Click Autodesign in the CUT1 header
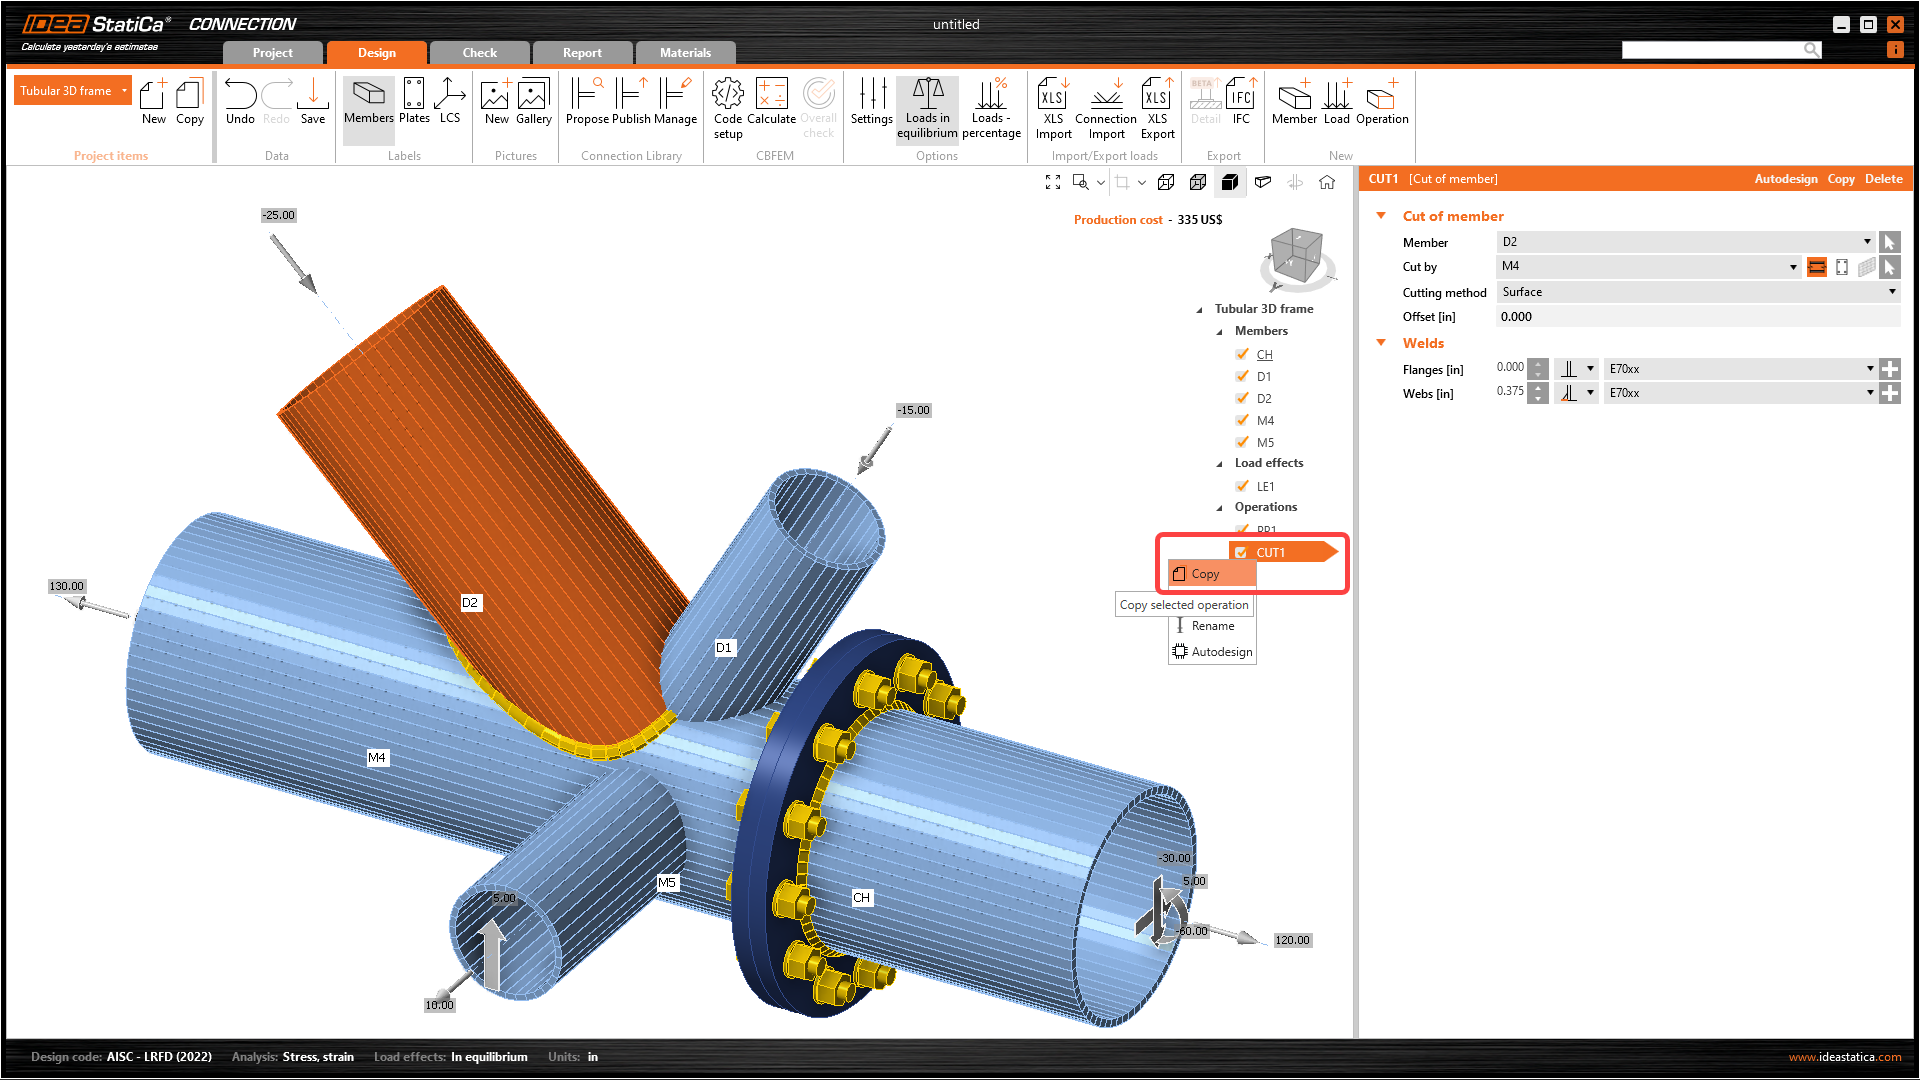This screenshot has width=1920, height=1080. click(x=1786, y=179)
